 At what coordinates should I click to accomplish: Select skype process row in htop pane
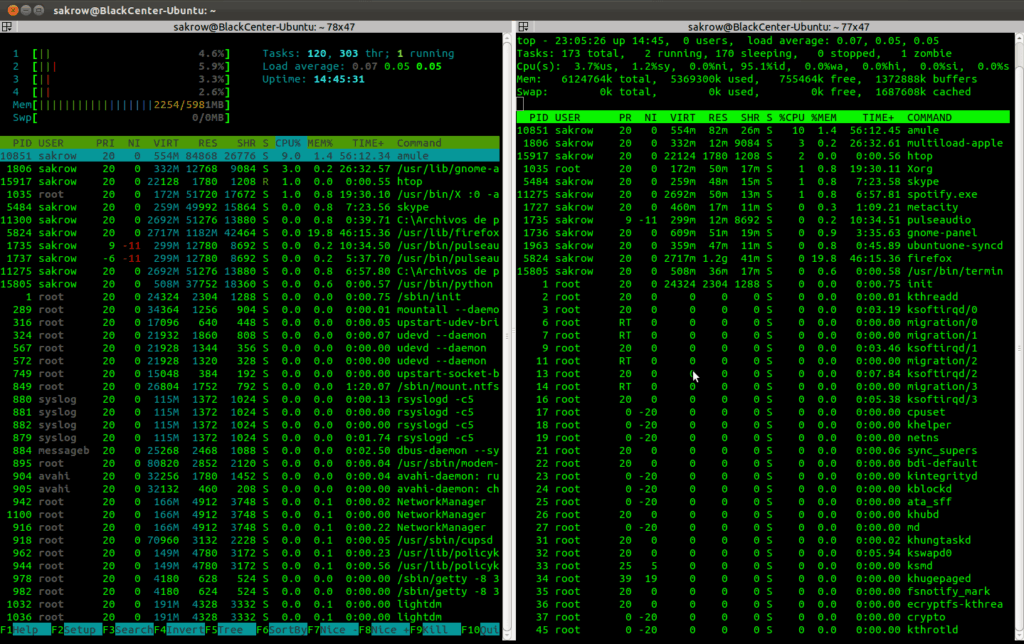[x=250, y=207]
